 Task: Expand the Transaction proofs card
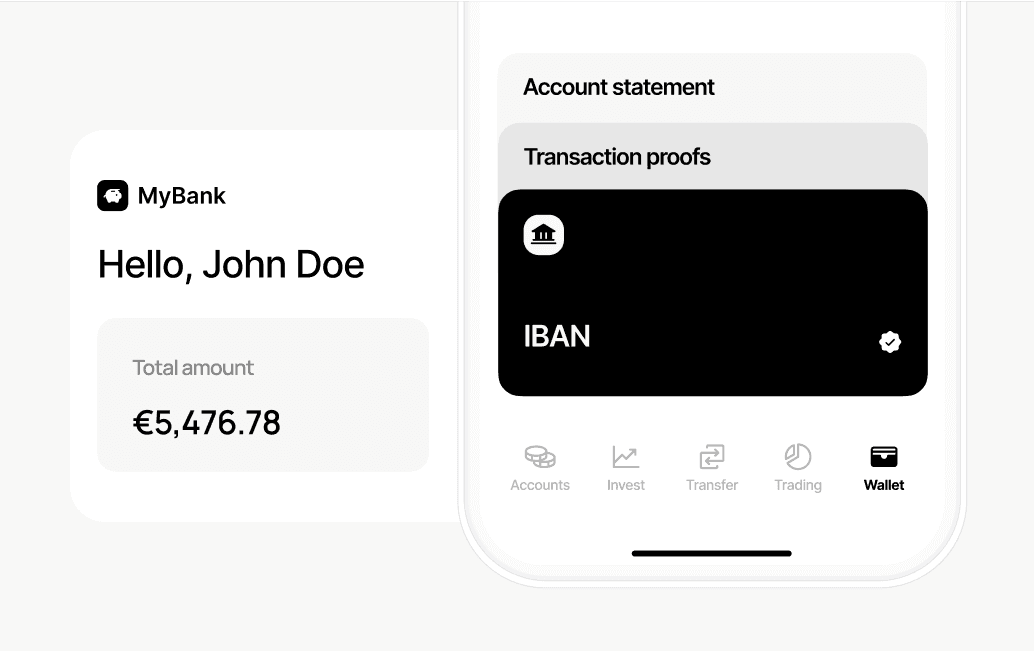712,157
